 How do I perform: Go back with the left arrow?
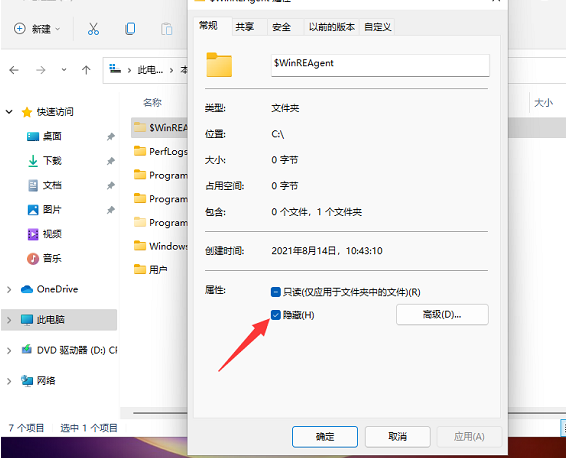(x=14, y=70)
